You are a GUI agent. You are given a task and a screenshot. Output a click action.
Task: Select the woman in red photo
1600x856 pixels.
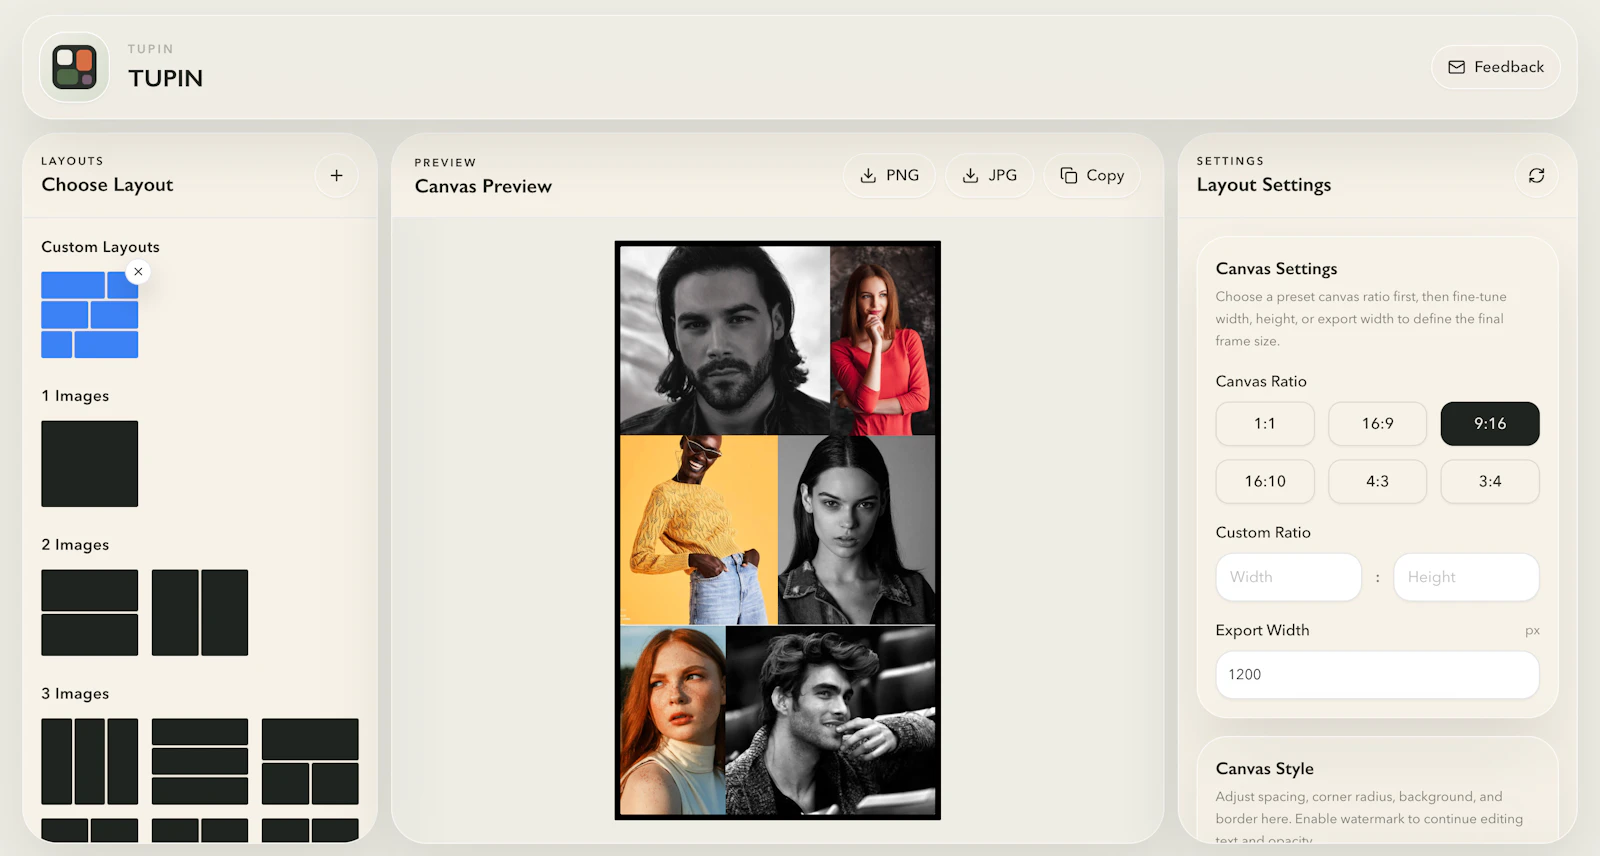883,340
